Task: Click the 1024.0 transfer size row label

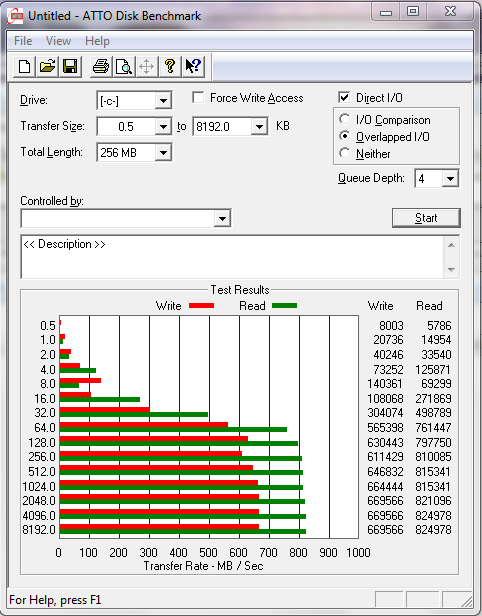Action: 39,487
